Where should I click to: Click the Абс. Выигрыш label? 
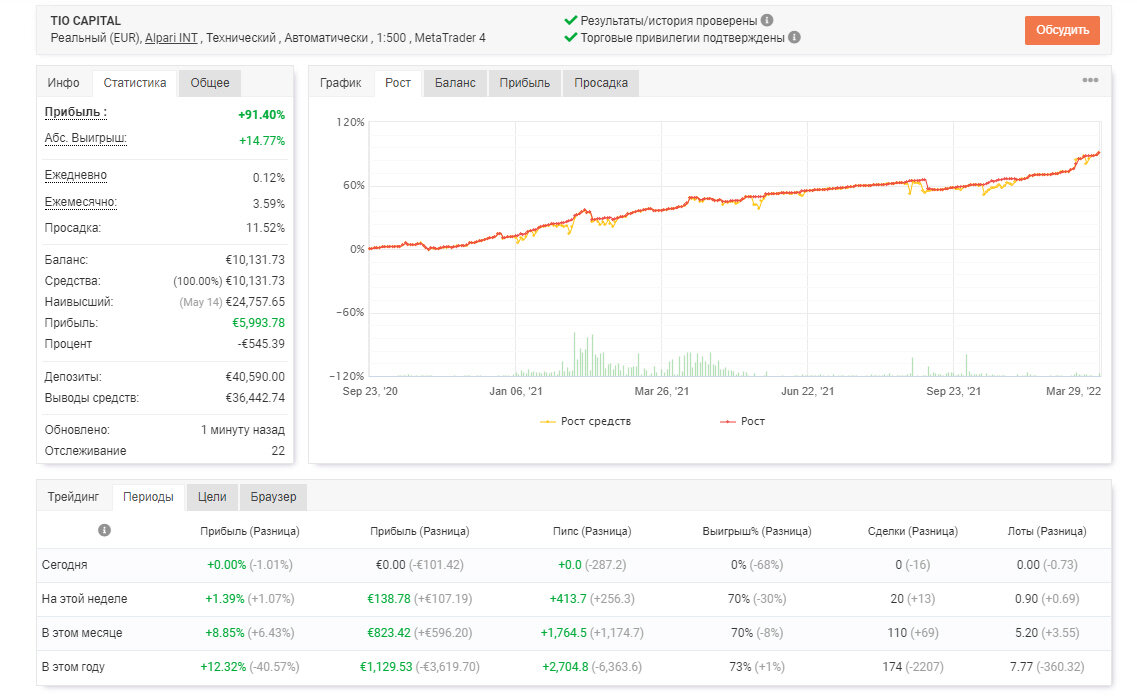tap(86, 138)
